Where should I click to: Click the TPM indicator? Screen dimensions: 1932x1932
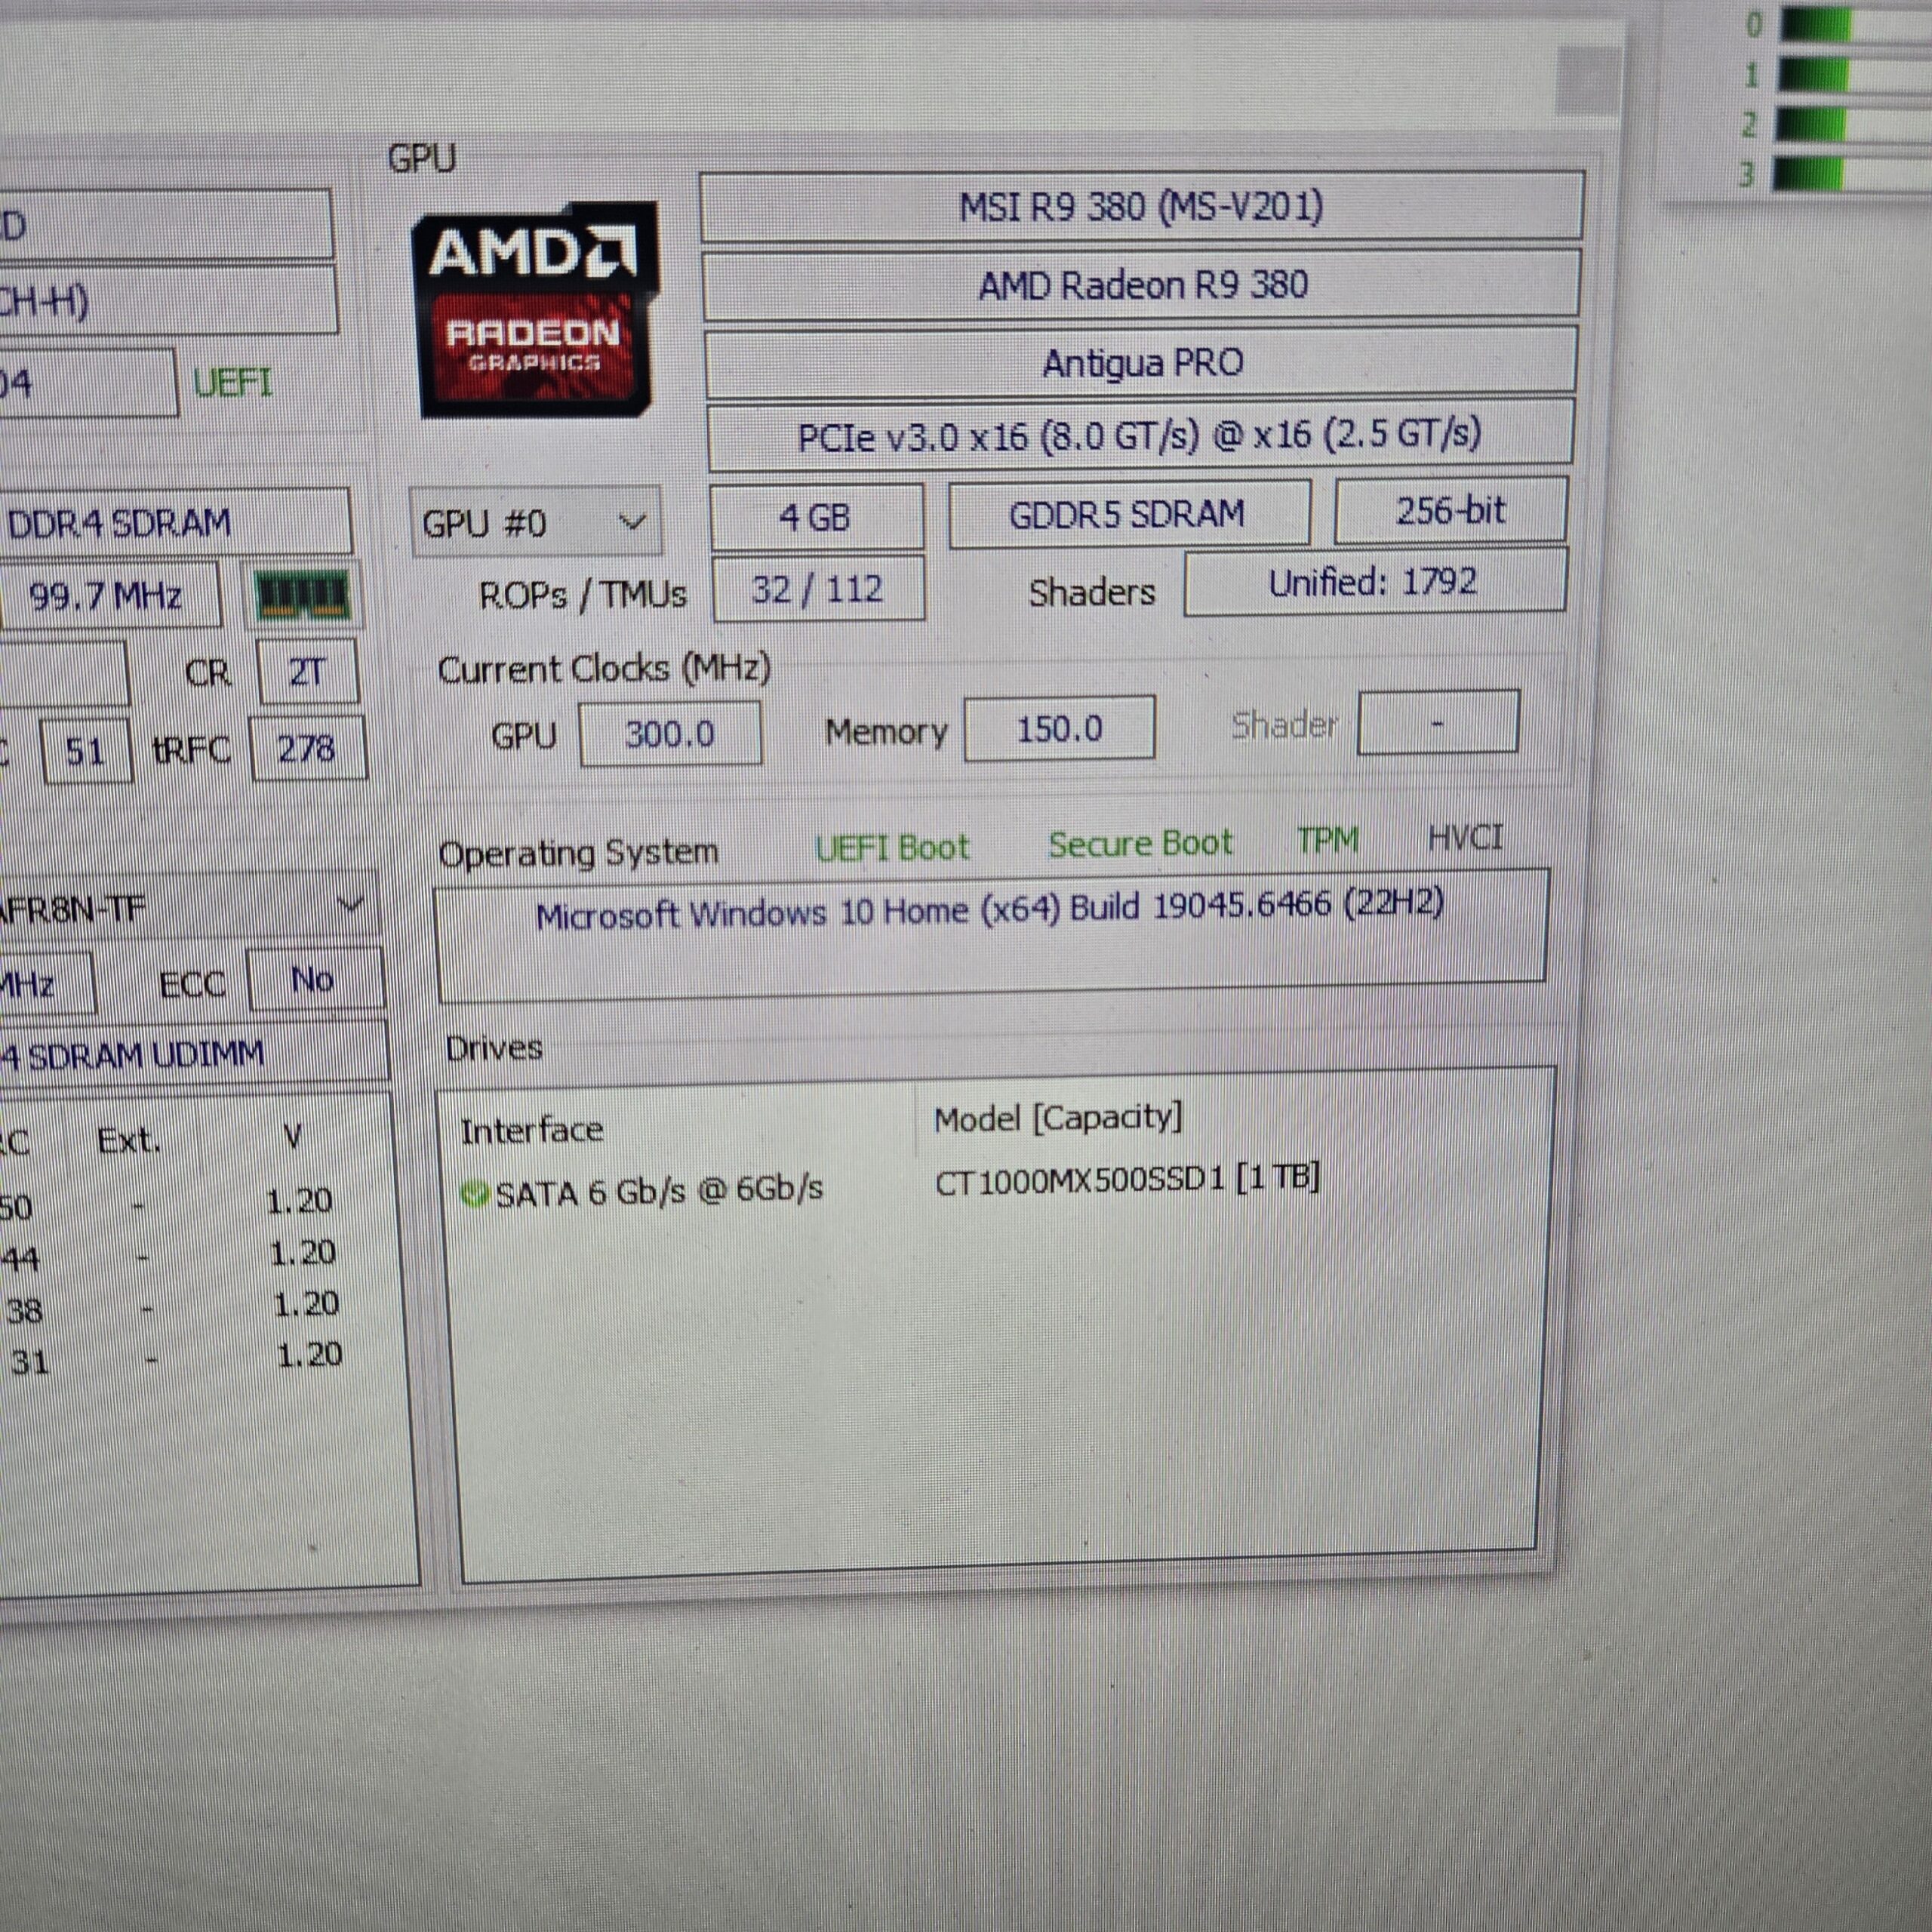tap(1327, 840)
